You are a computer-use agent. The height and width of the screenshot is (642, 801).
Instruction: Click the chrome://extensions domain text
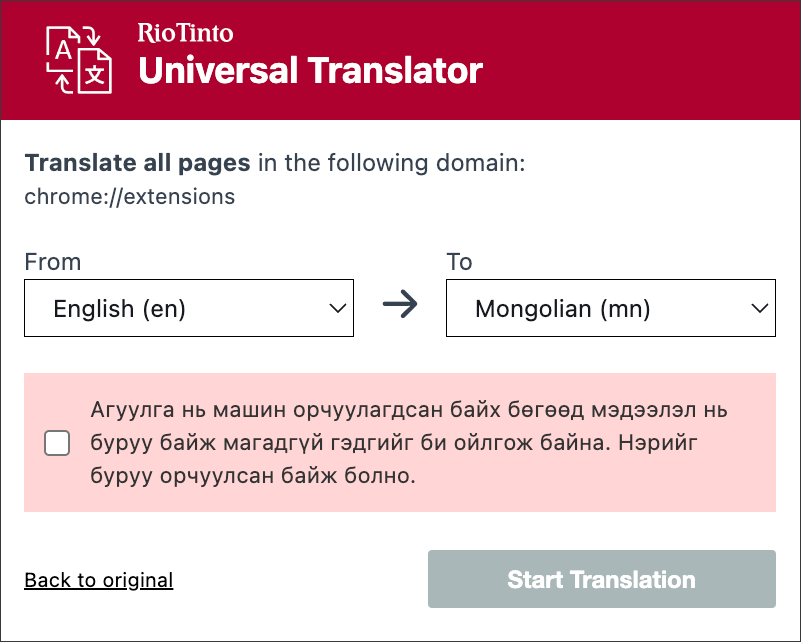(130, 196)
